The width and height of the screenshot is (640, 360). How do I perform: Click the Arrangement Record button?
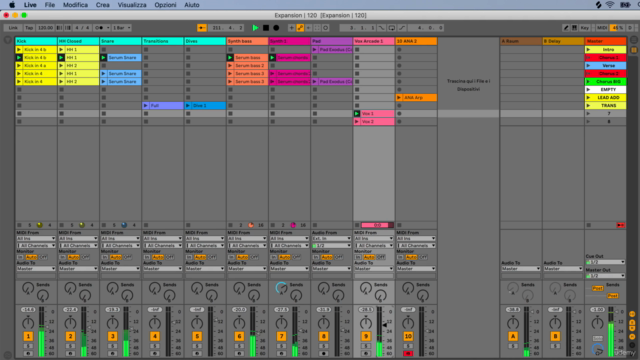276,28
